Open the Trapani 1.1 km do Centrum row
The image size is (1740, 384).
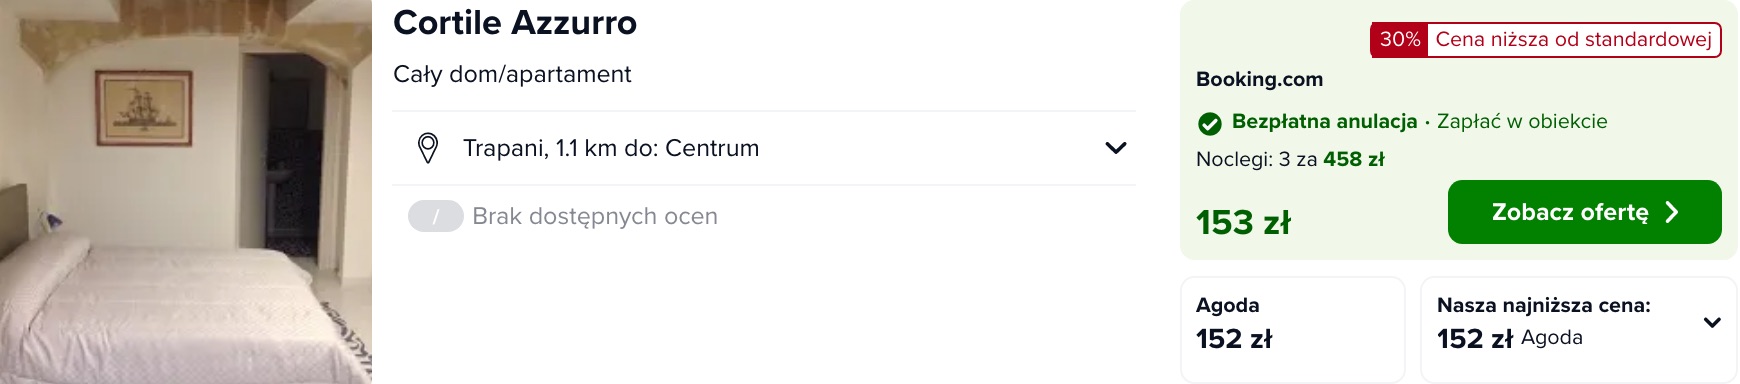pyautogui.click(x=764, y=148)
